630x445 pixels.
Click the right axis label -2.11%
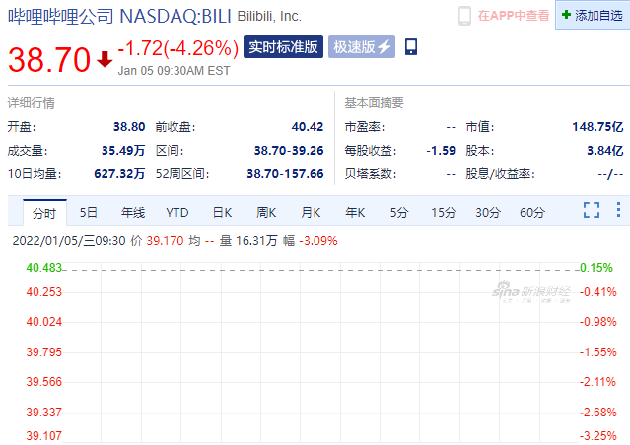tap(597, 382)
